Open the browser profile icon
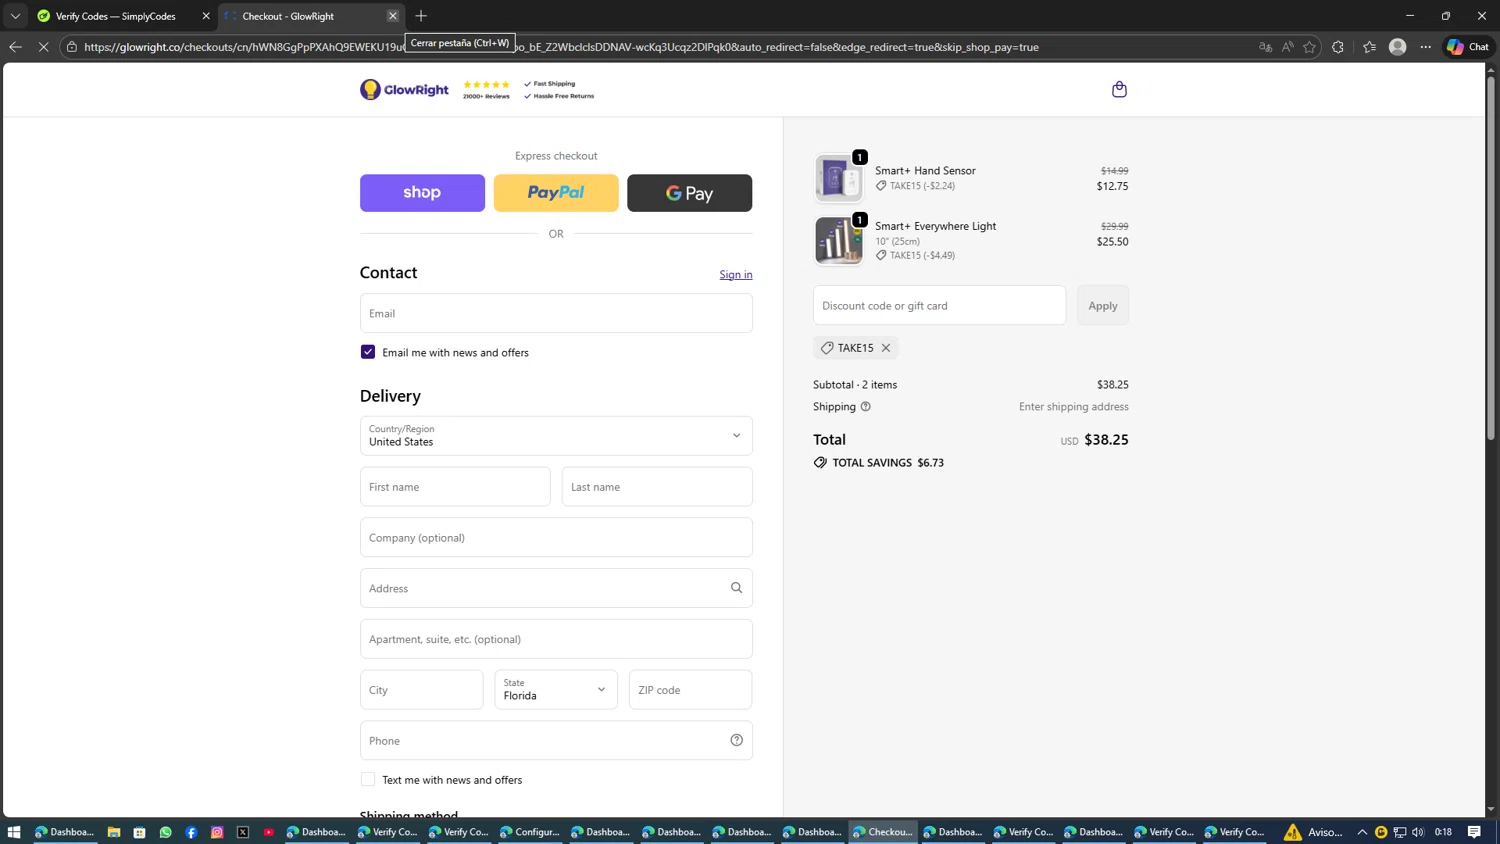Screen dimensions: 1500x844 coord(1398,47)
